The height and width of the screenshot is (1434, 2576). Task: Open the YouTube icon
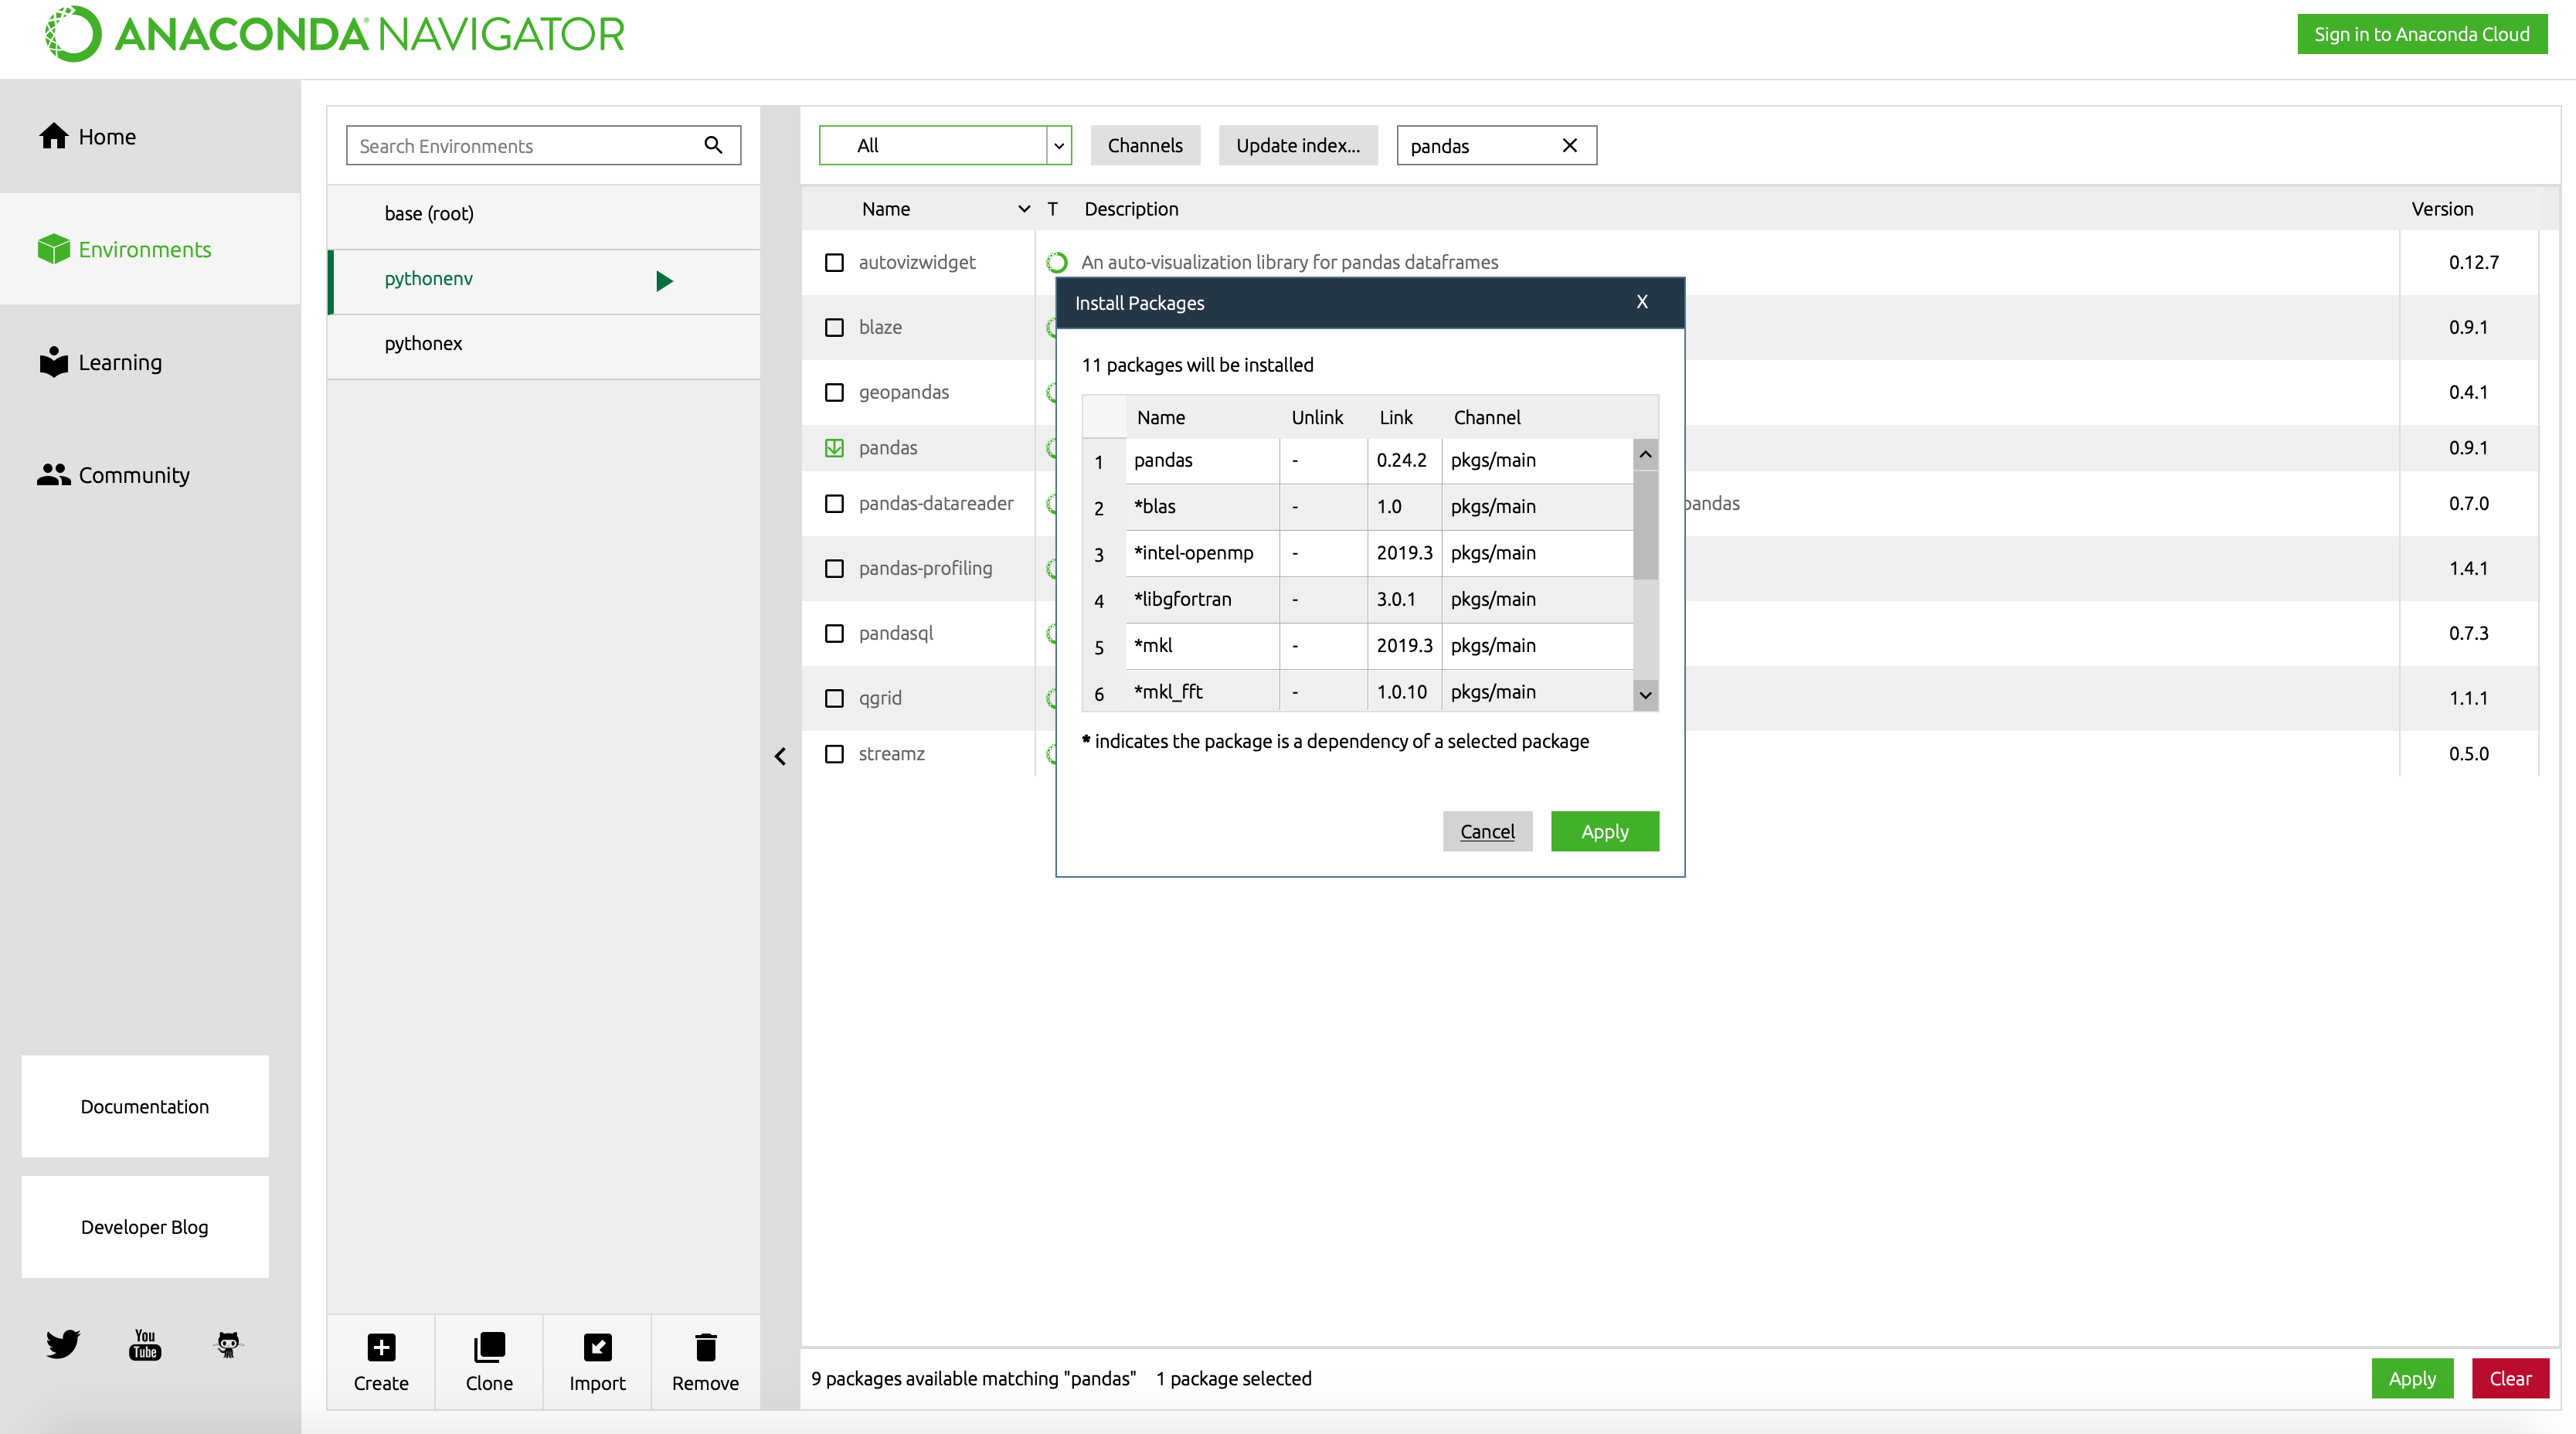145,1344
